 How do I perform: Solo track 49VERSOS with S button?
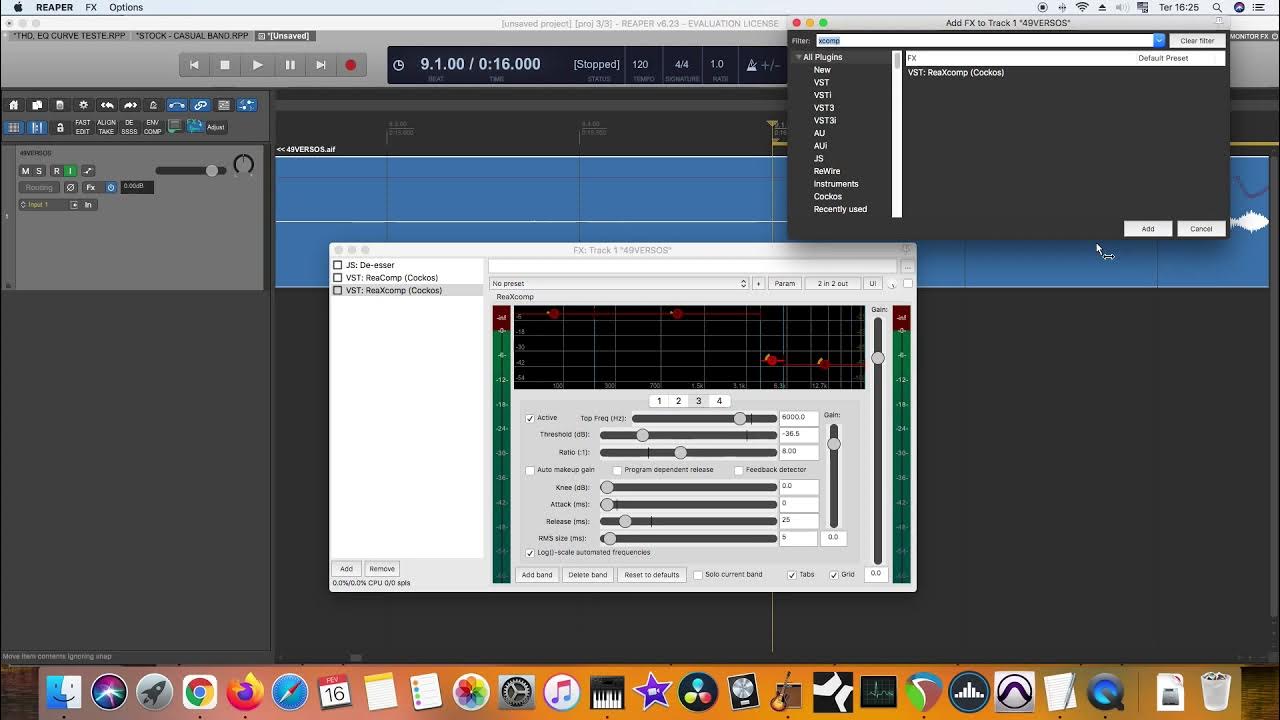pyautogui.click(x=39, y=171)
